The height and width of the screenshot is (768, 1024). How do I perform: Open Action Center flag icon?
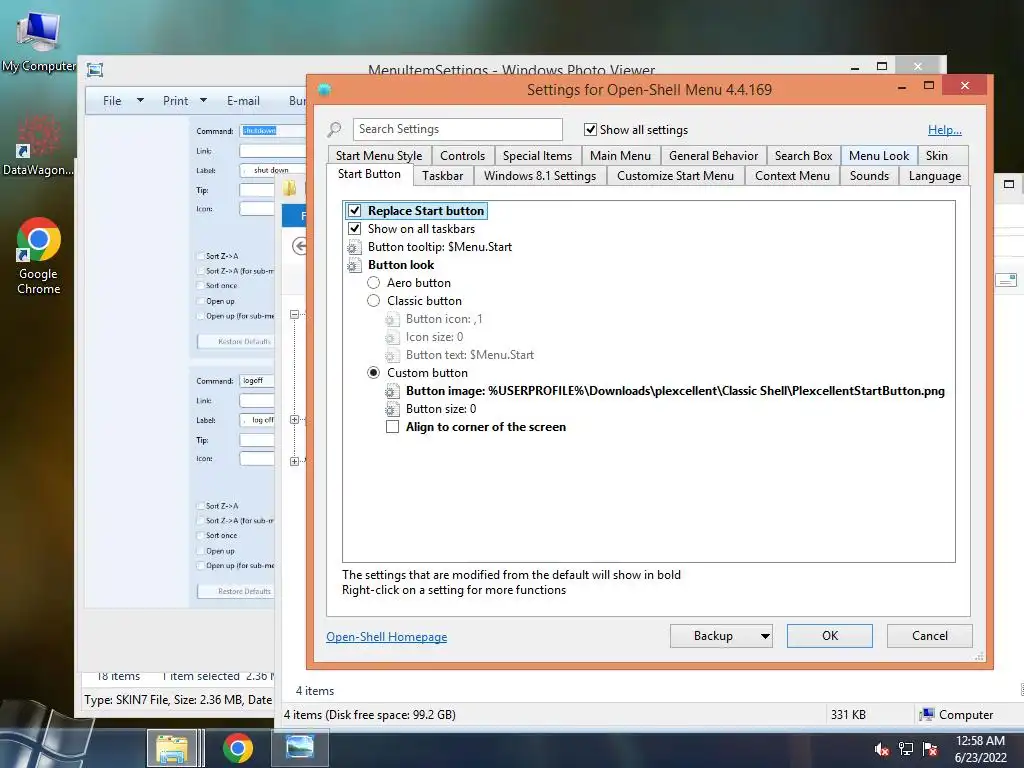click(x=930, y=749)
